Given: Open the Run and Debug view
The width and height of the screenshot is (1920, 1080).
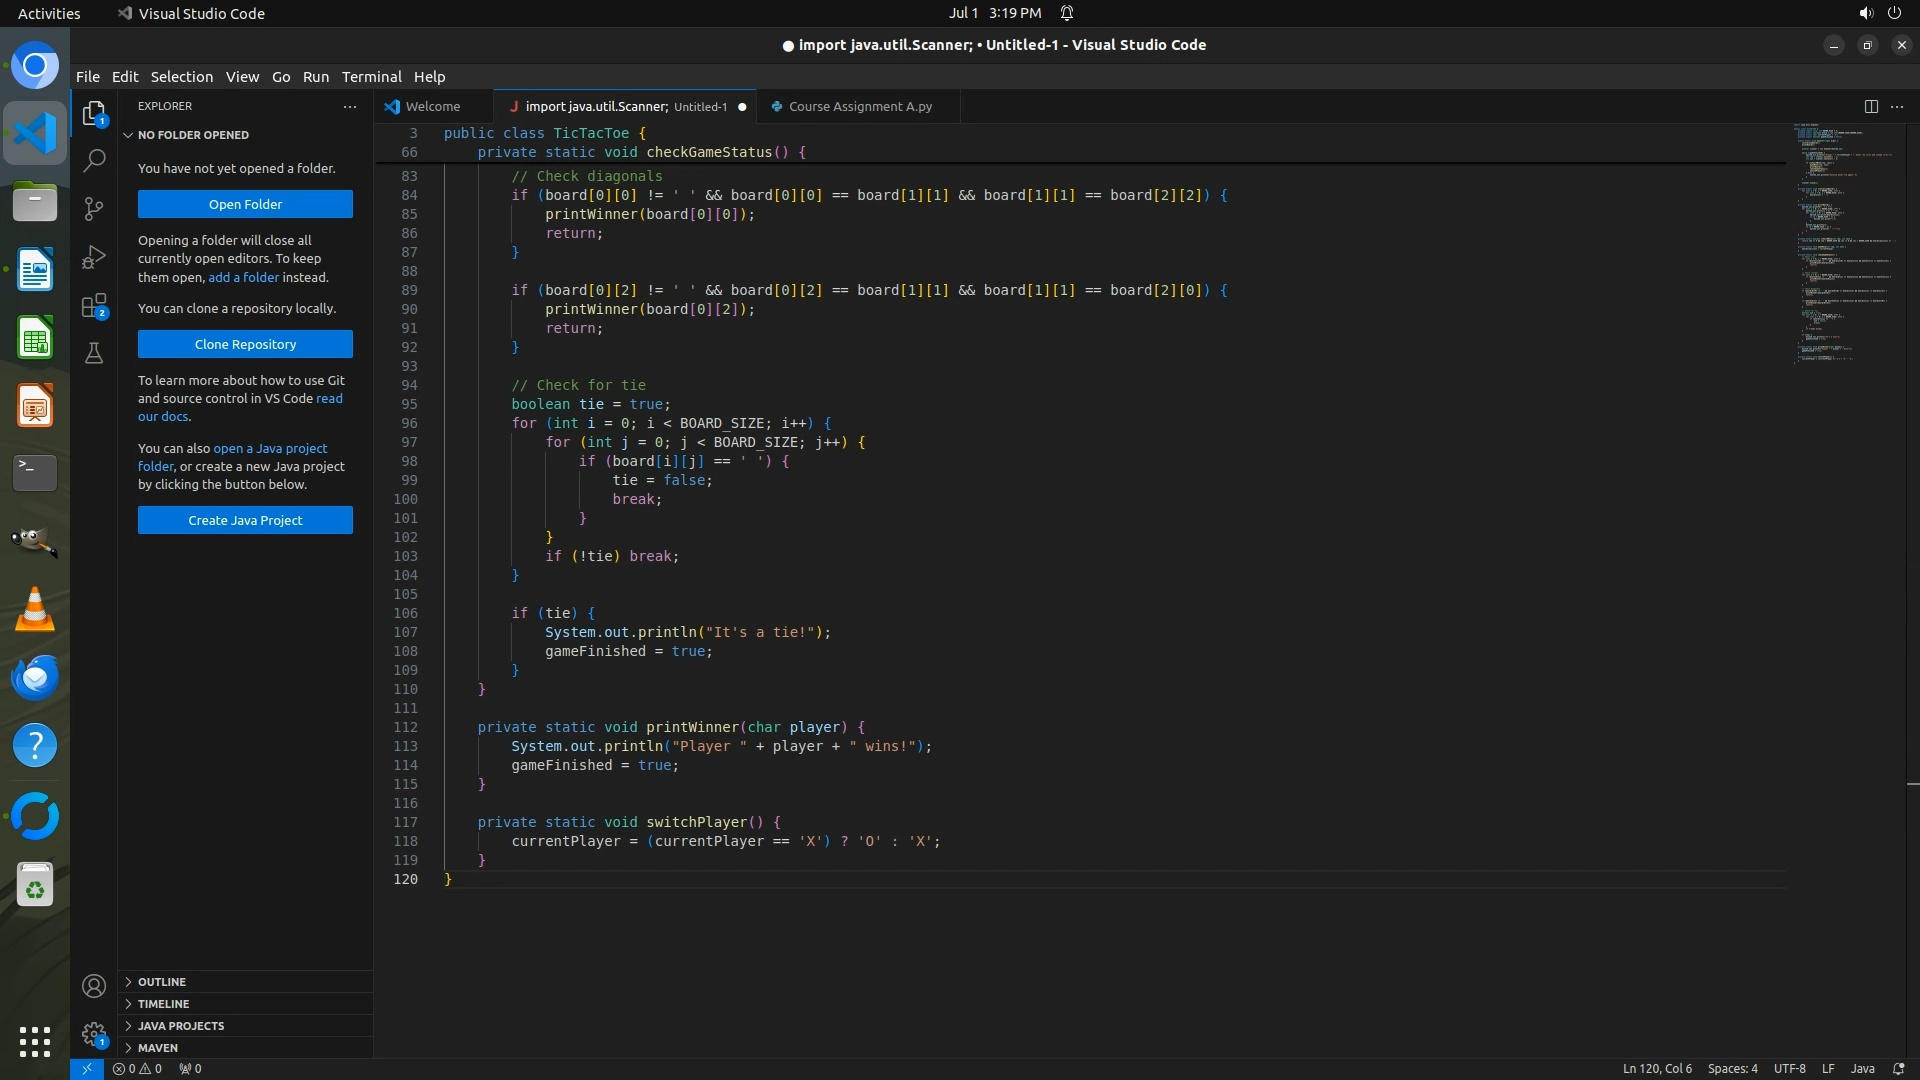Looking at the screenshot, I should (94, 257).
